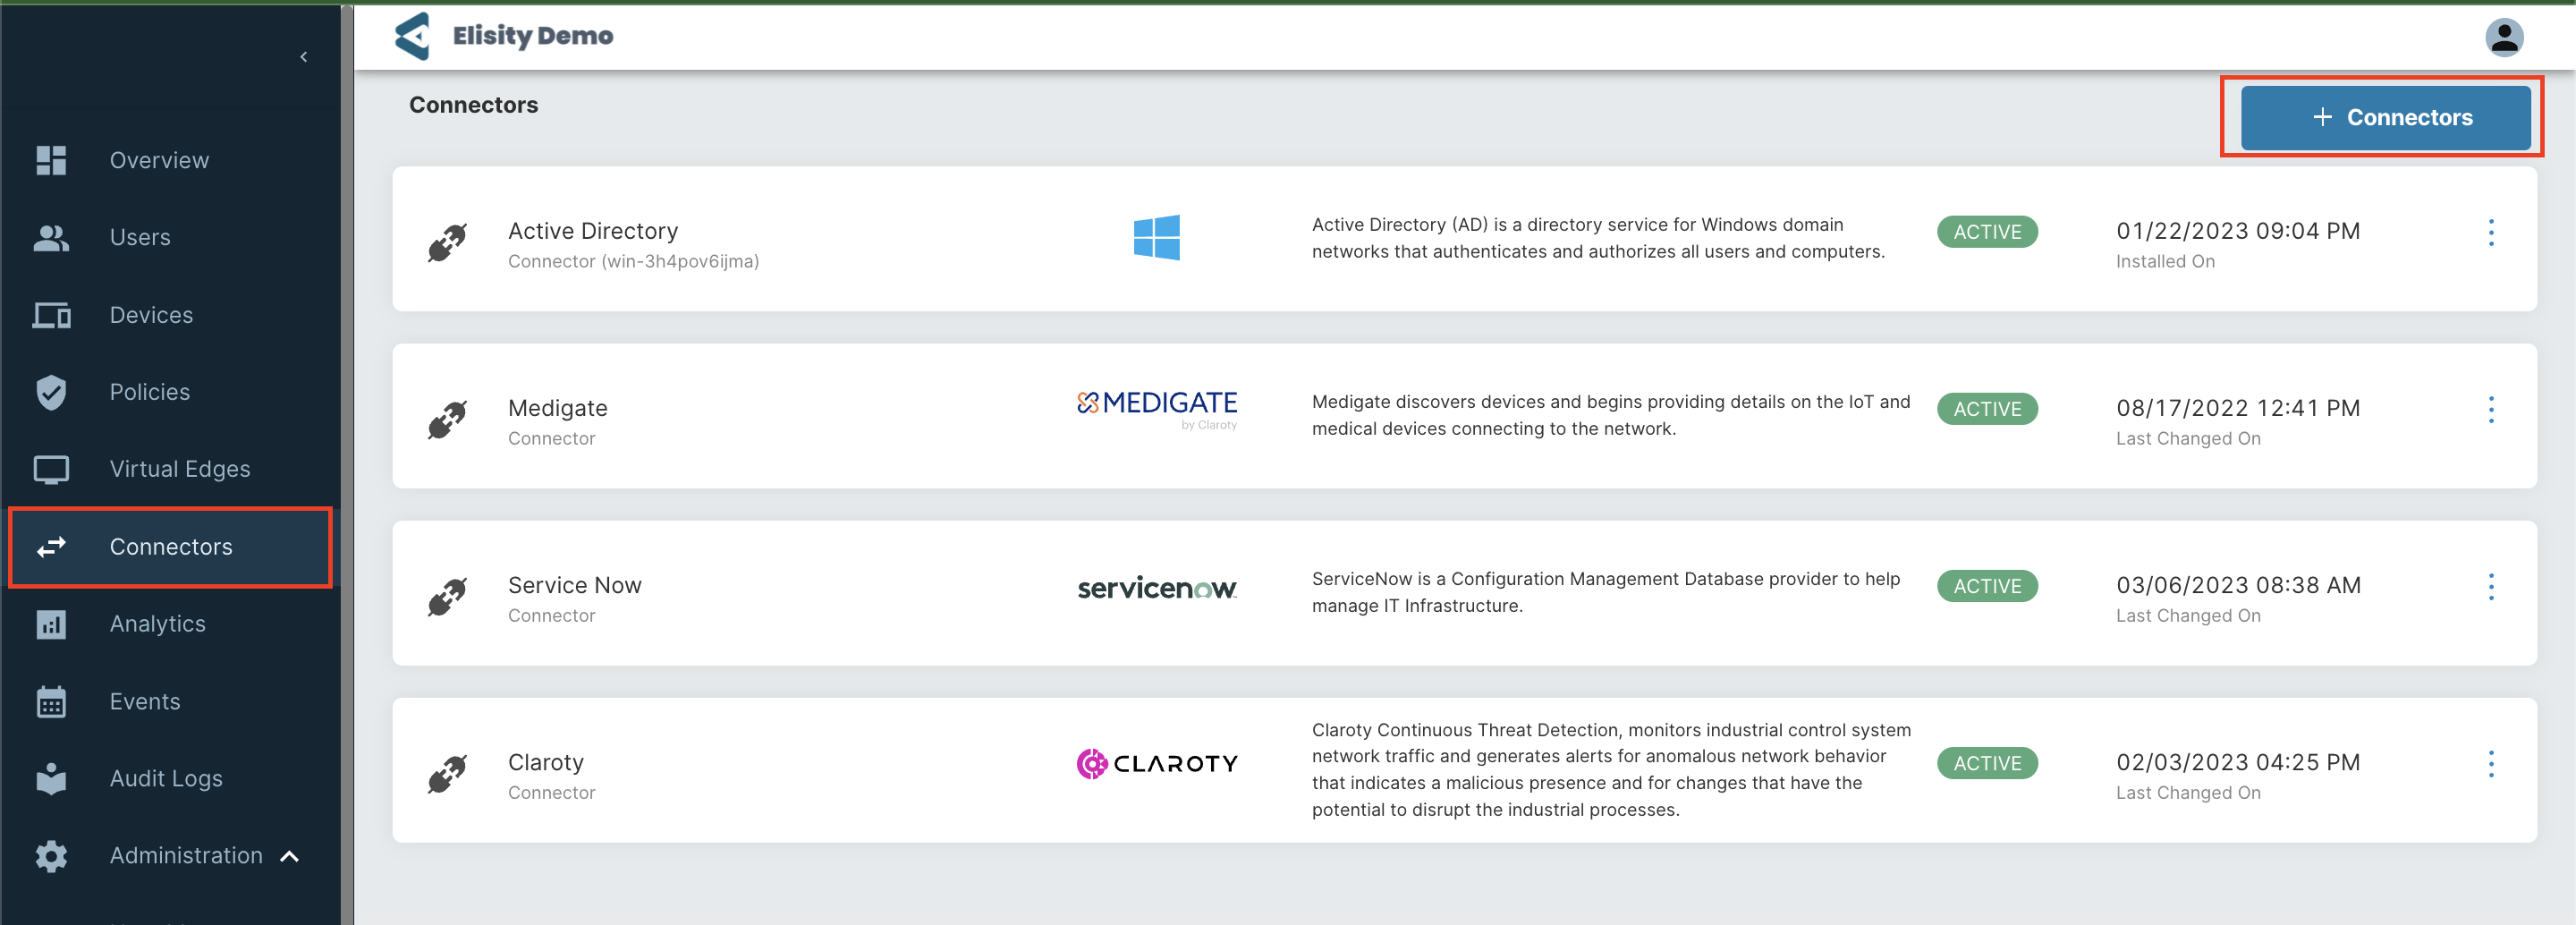Click the Medigate logo
This screenshot has width=2576, height=925.
(1157, 409)
